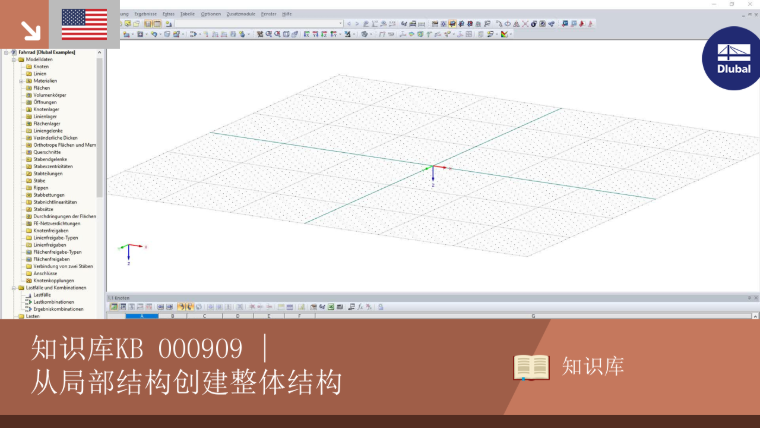Click the next load case arrow in toolbar
The width and height of the screenshot is (760, 428).
coord(357,24)
